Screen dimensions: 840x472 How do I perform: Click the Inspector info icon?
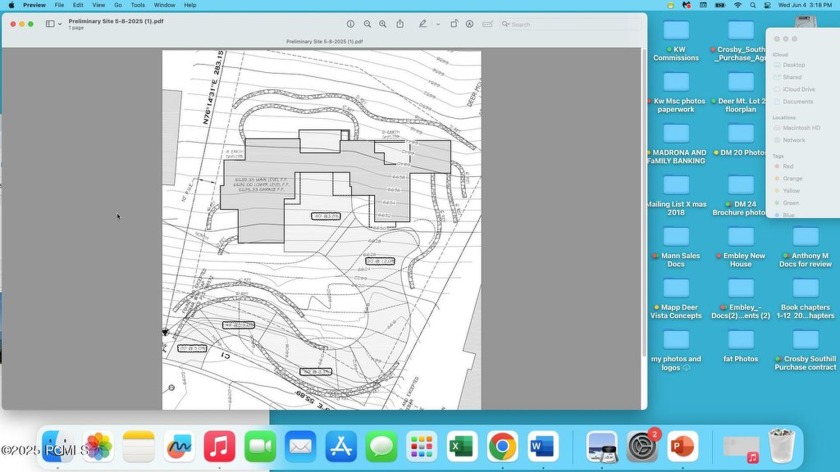click(x=351, y=24)
